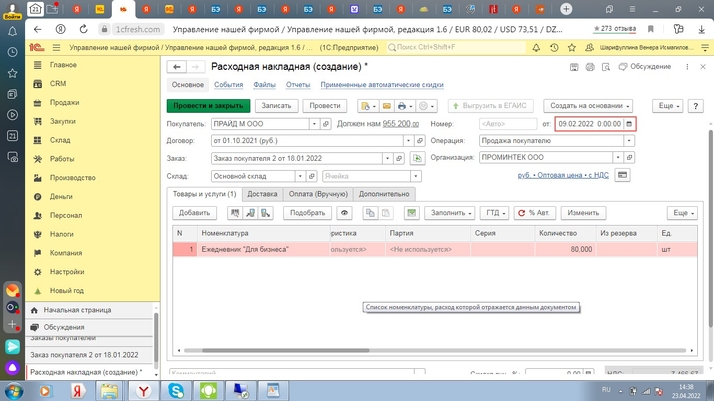
Task: Click the print icon in the document toolbar
Action: (x=402, y=106)
